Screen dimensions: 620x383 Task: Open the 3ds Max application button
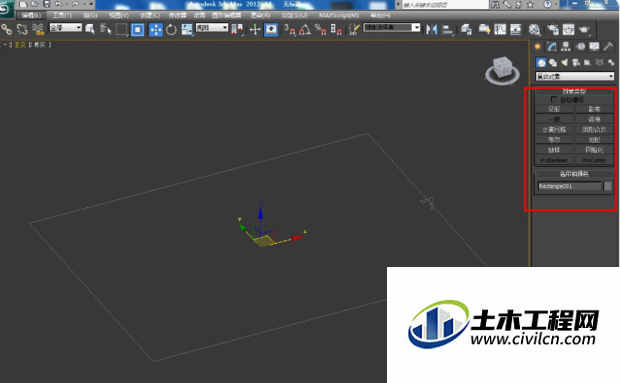(6, 8)
